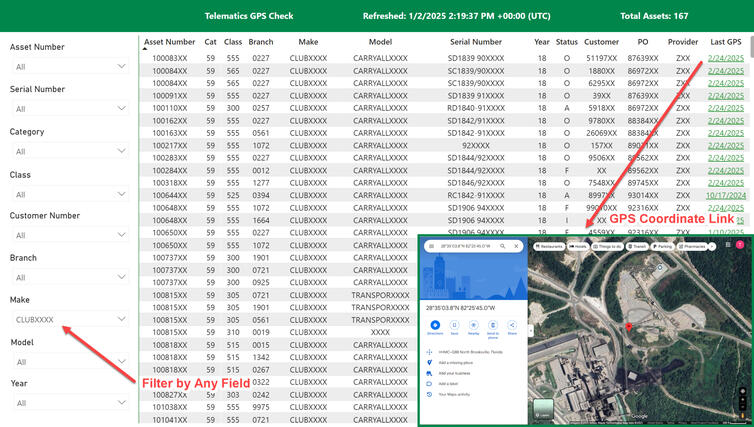Screen dimensions: 754x427
Task: Sort table by Serial Number column header
Action: (475, 42)
